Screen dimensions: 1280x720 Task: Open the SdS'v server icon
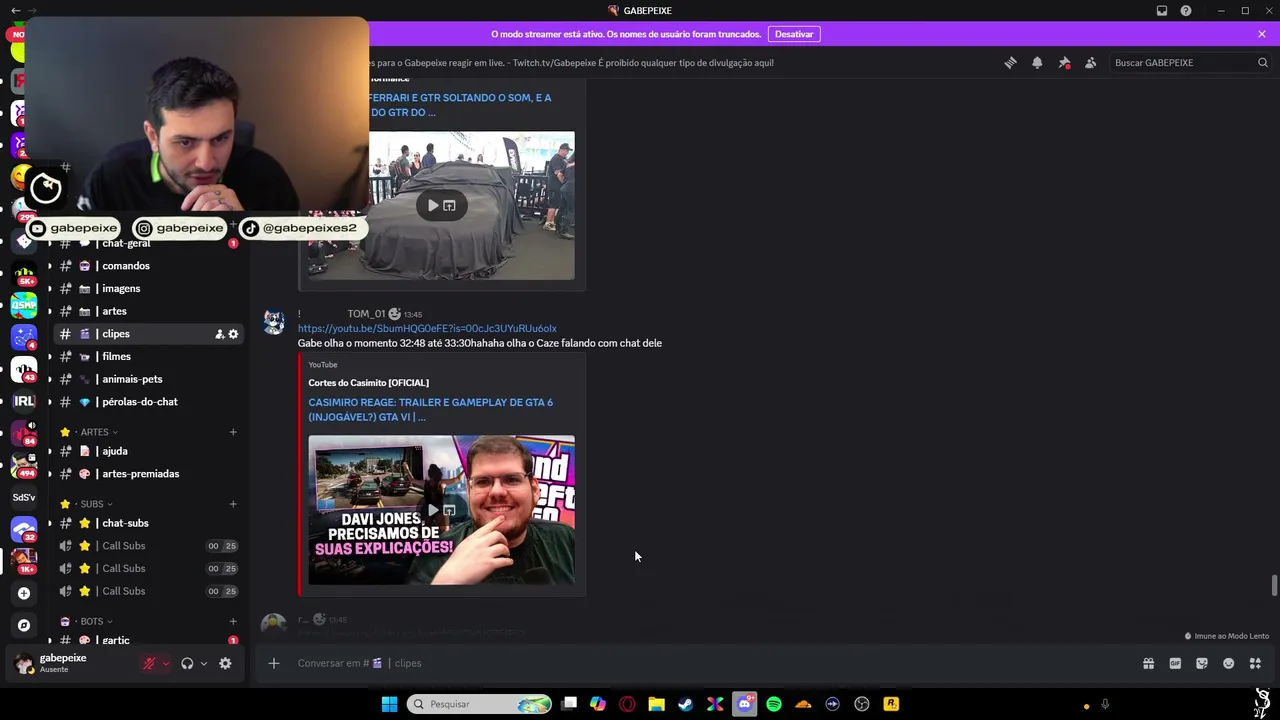tap(24, 497)
